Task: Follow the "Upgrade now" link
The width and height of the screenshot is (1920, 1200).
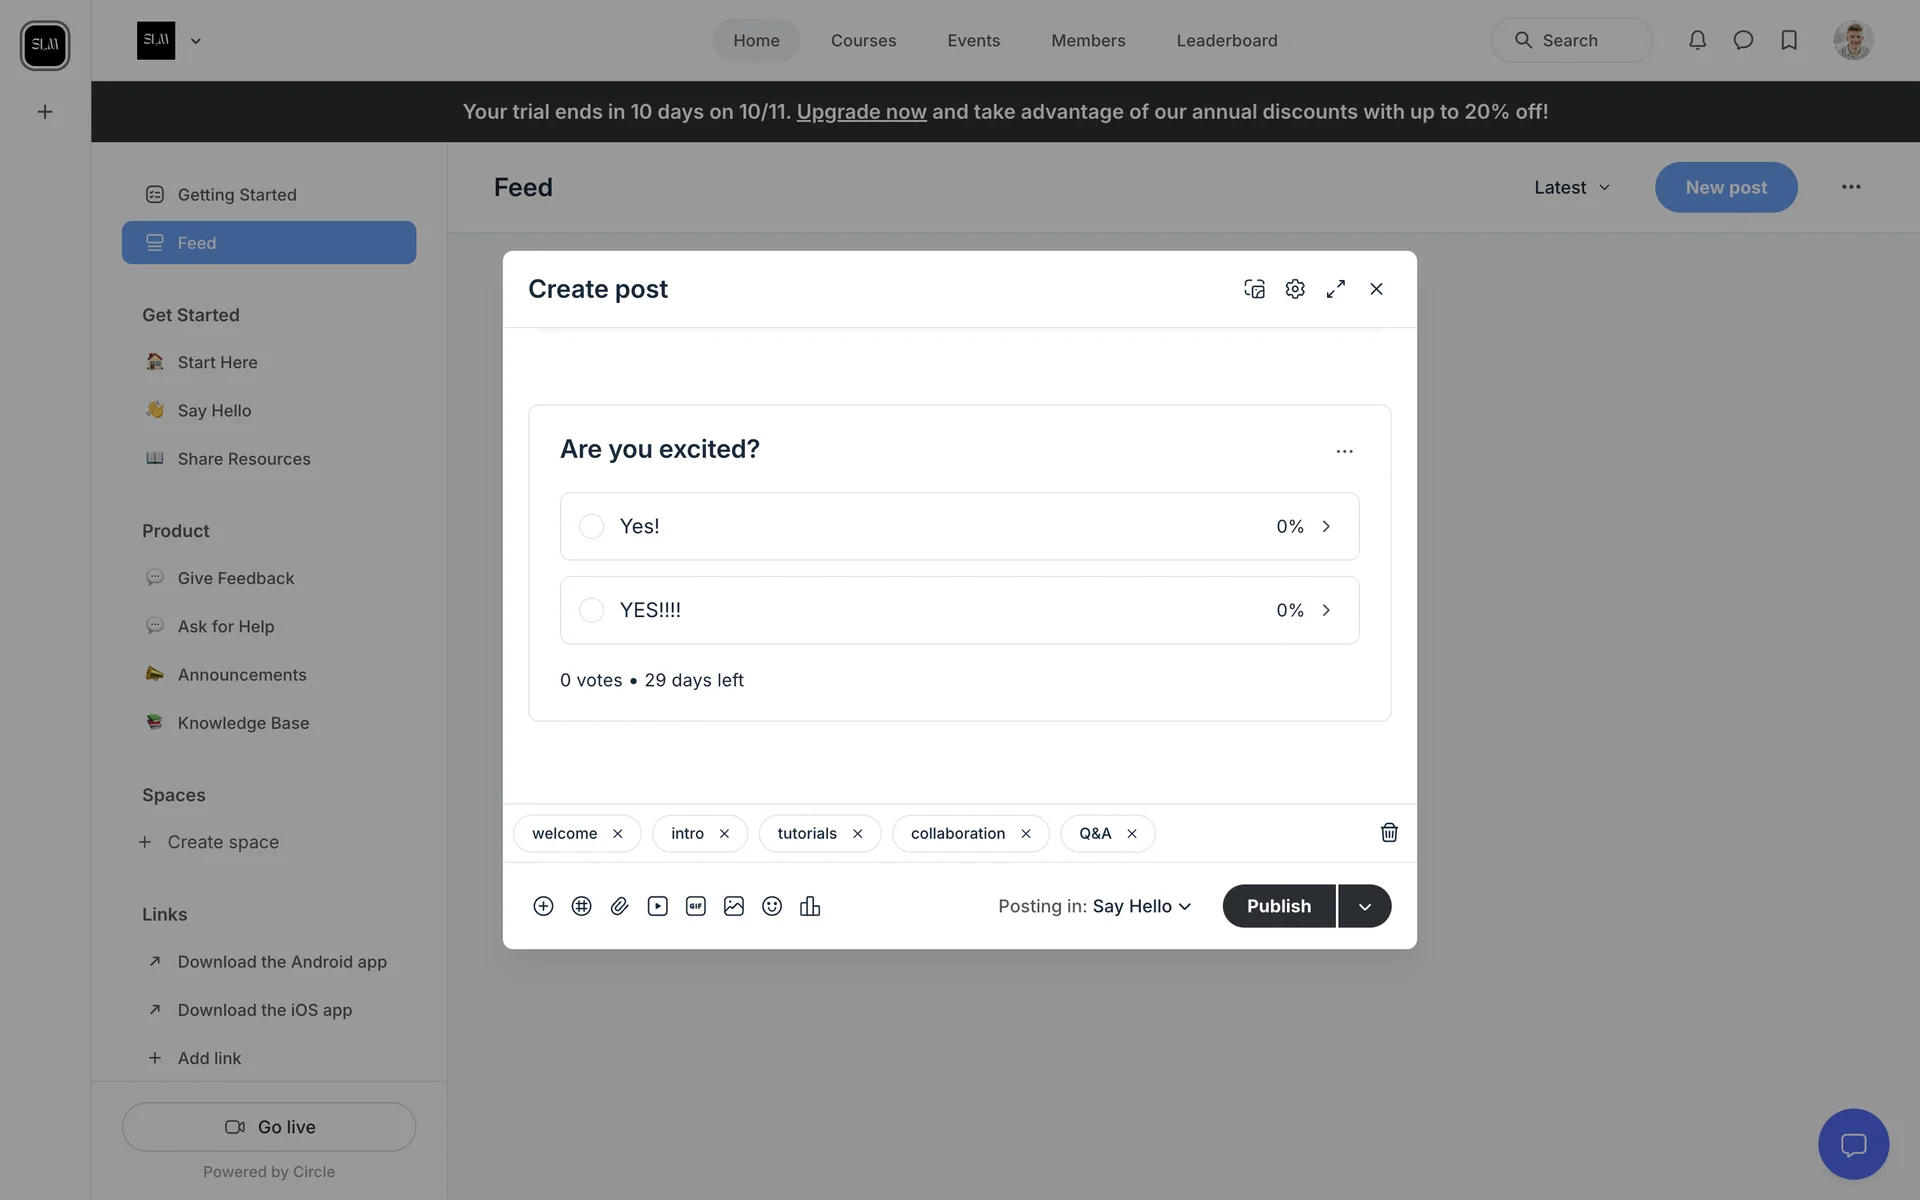Action: click(861, 111)
